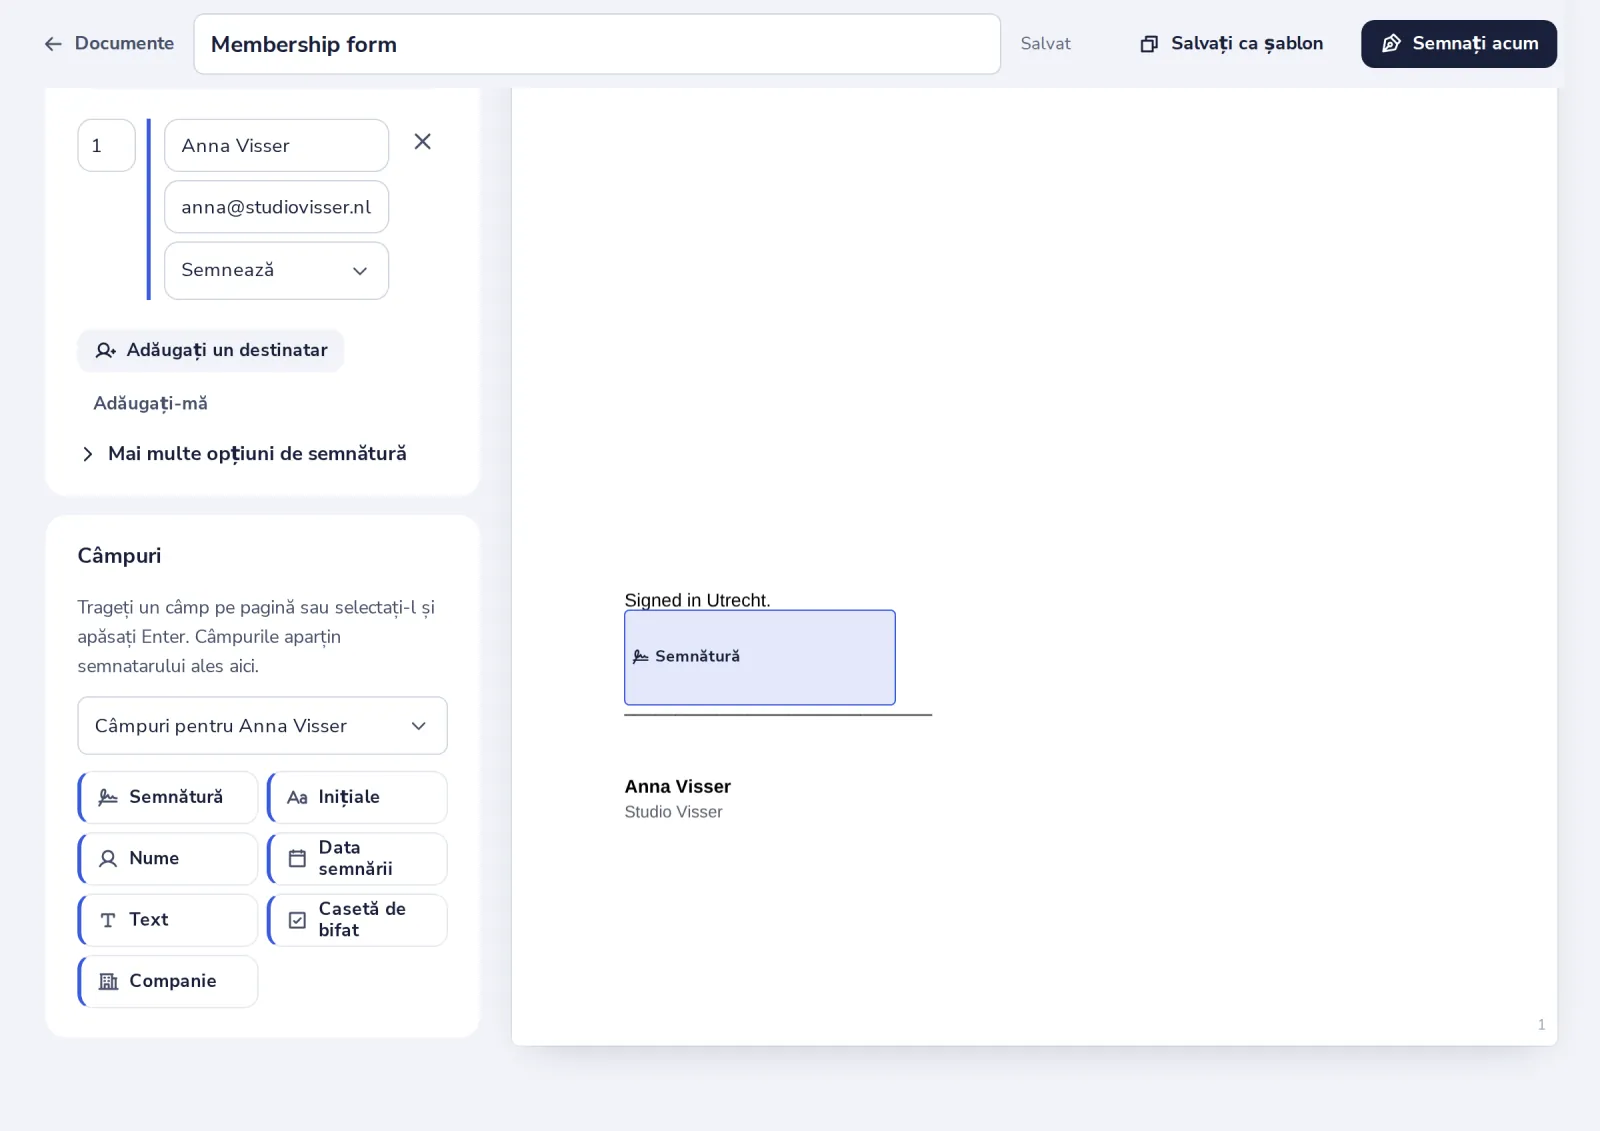Go back to Documente
Screen dimensions: 1600x1131
pyautogui.click(x=109, y=44)
